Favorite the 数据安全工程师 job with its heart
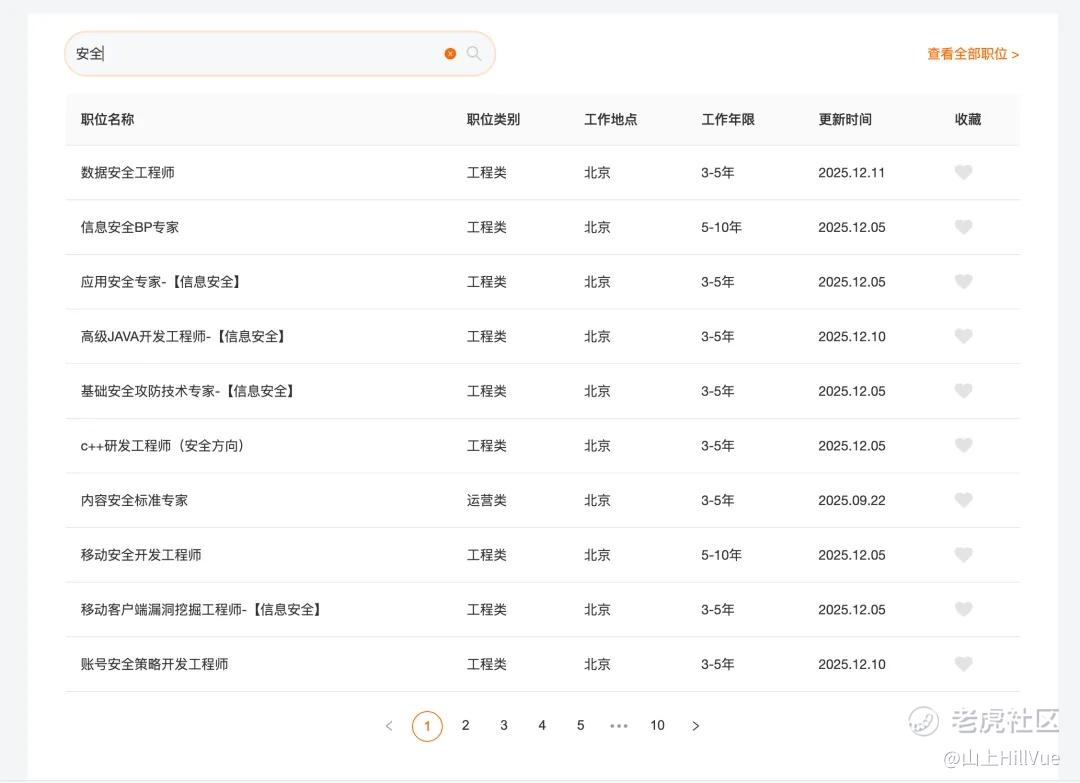Image resolution: width=1080 pixels, height=783 pixels. click(x=964, y=172)
